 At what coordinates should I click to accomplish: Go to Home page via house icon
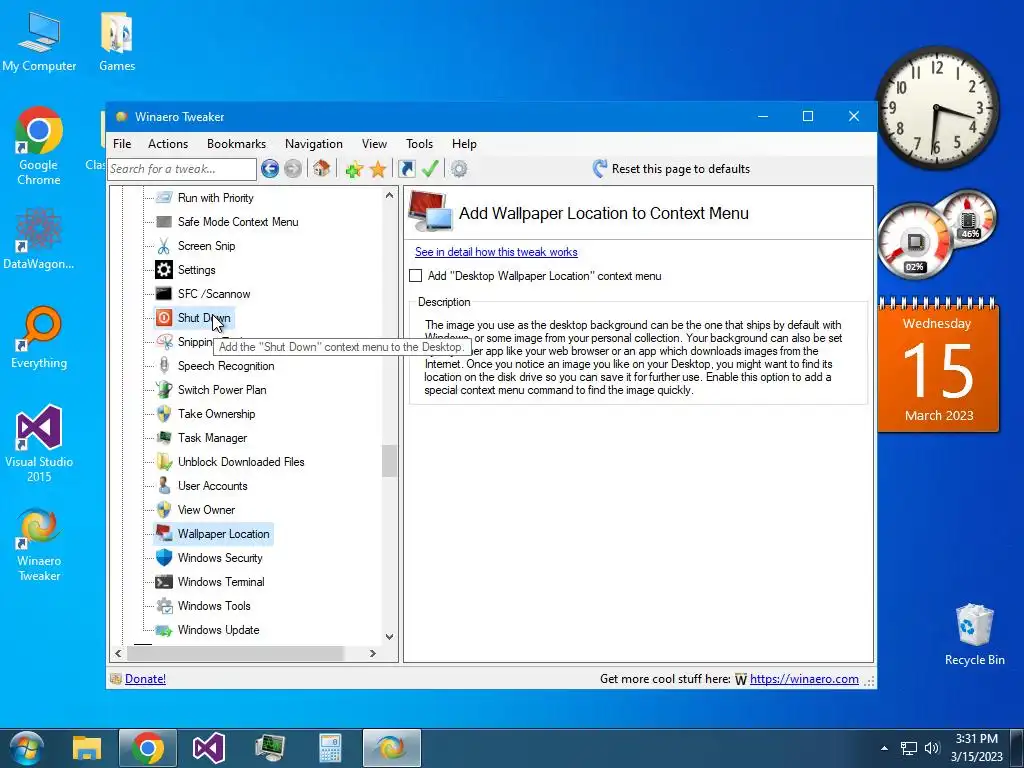coord(321,168)
